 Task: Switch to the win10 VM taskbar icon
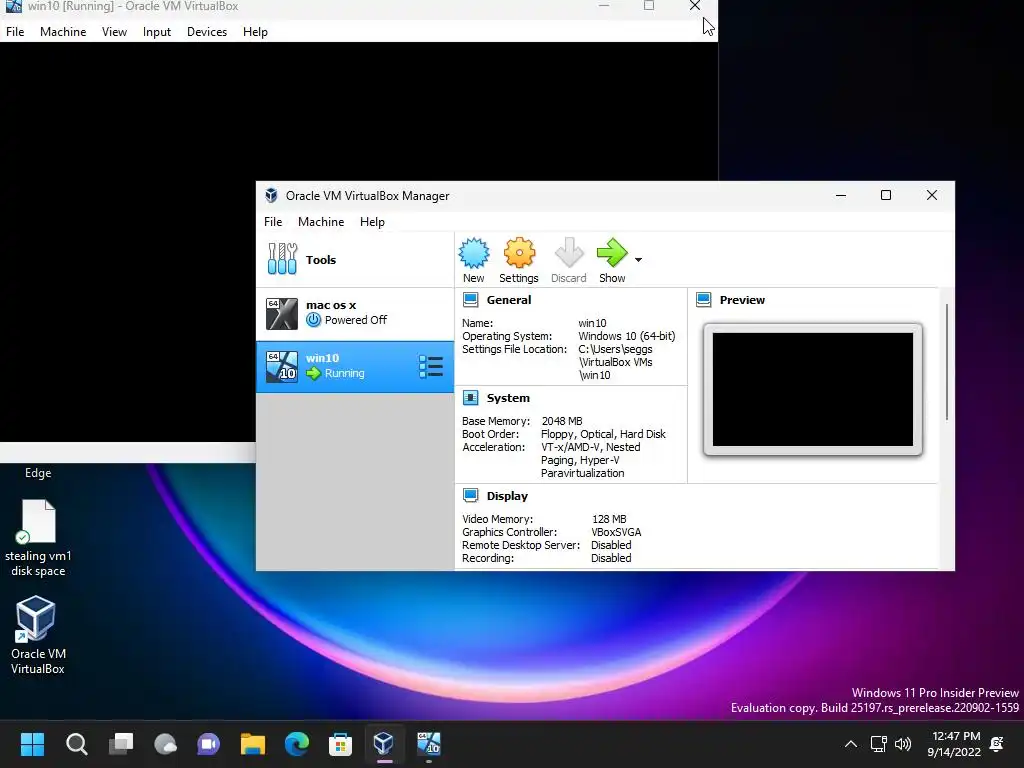pyautogui.click(x=428, y=744)
